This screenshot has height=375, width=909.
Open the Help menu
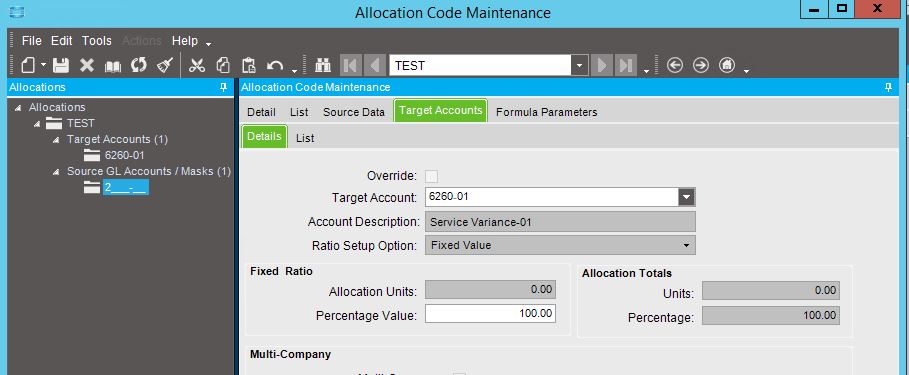click(x=184, y=41)
